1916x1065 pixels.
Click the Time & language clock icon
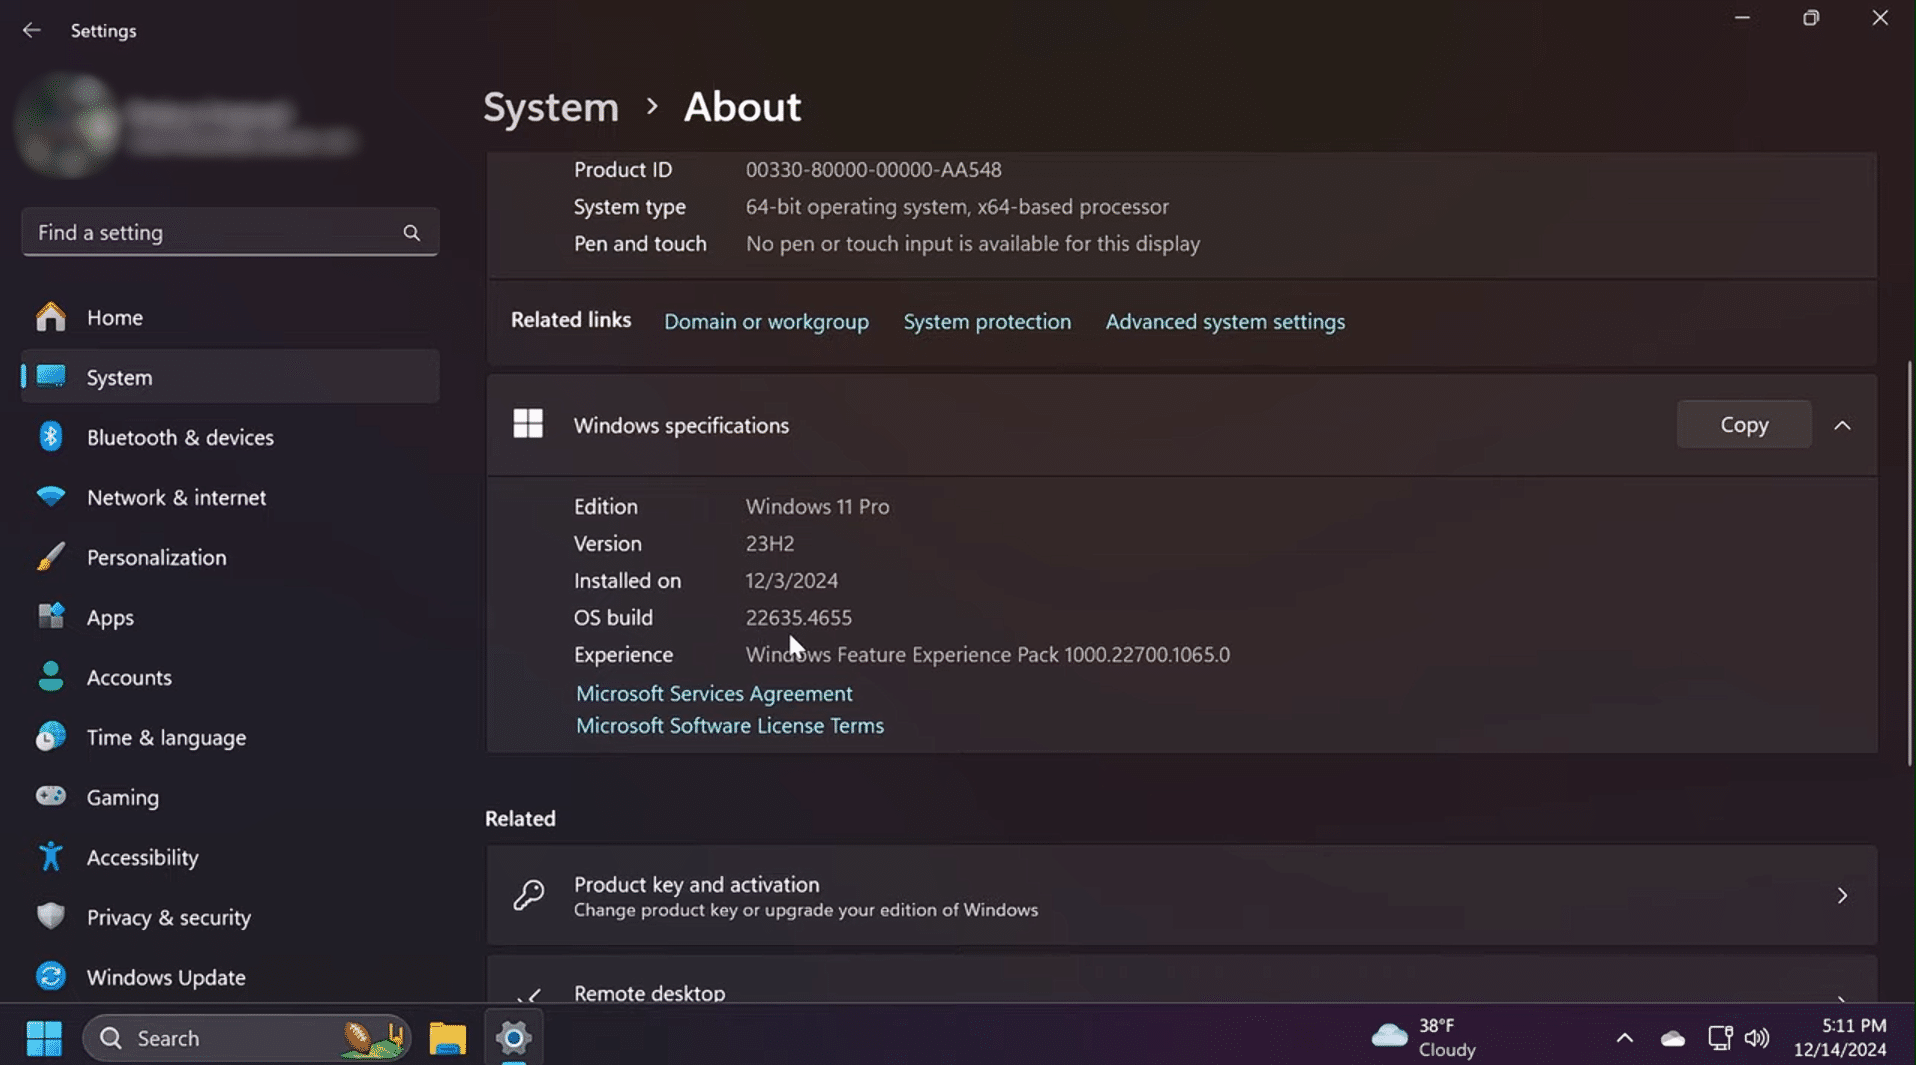(50, 737)
